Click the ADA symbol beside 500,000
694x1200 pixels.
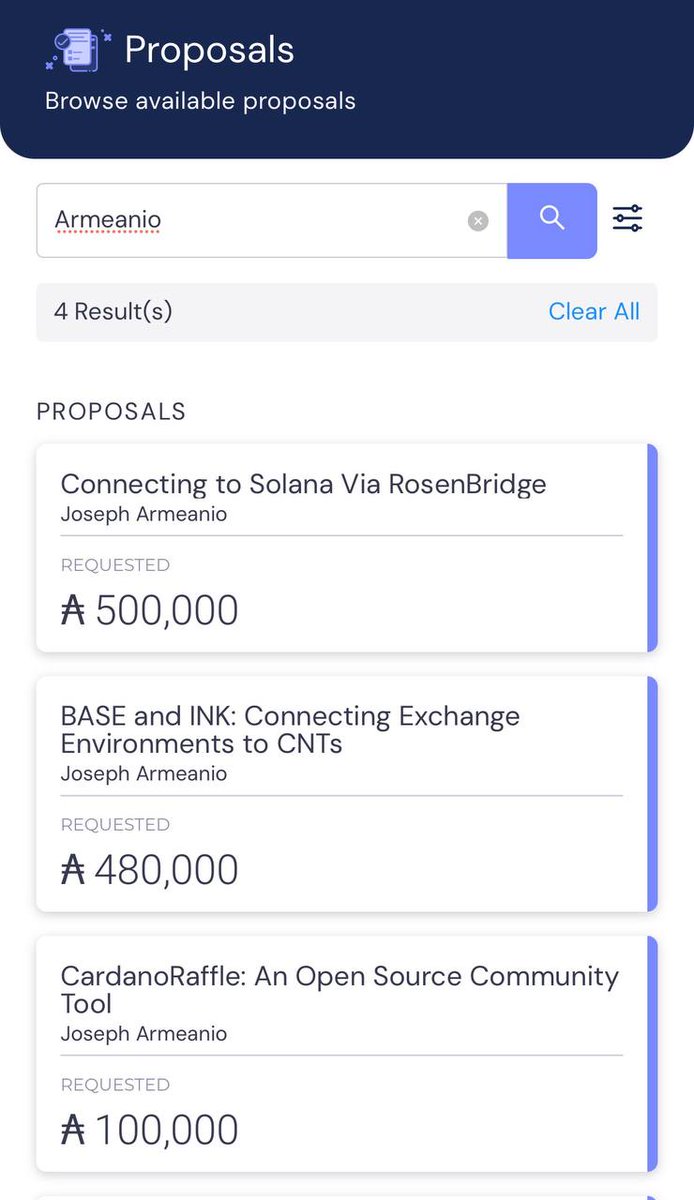point(73,611)
